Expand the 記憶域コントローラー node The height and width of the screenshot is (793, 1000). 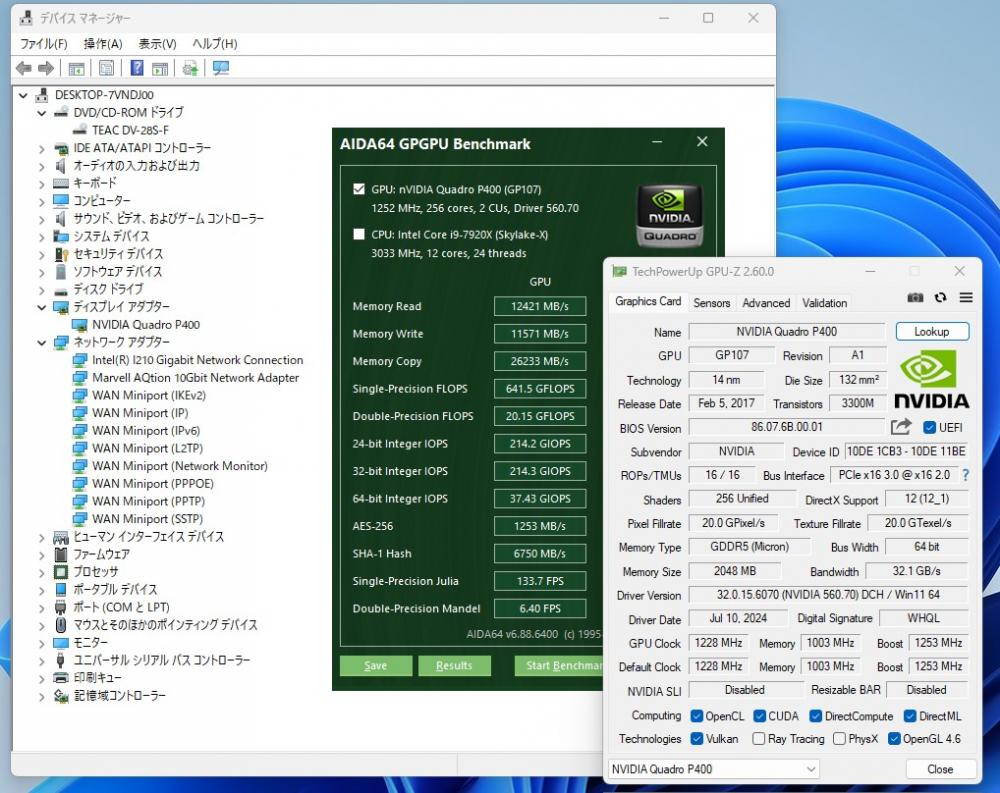click(41, 696)
